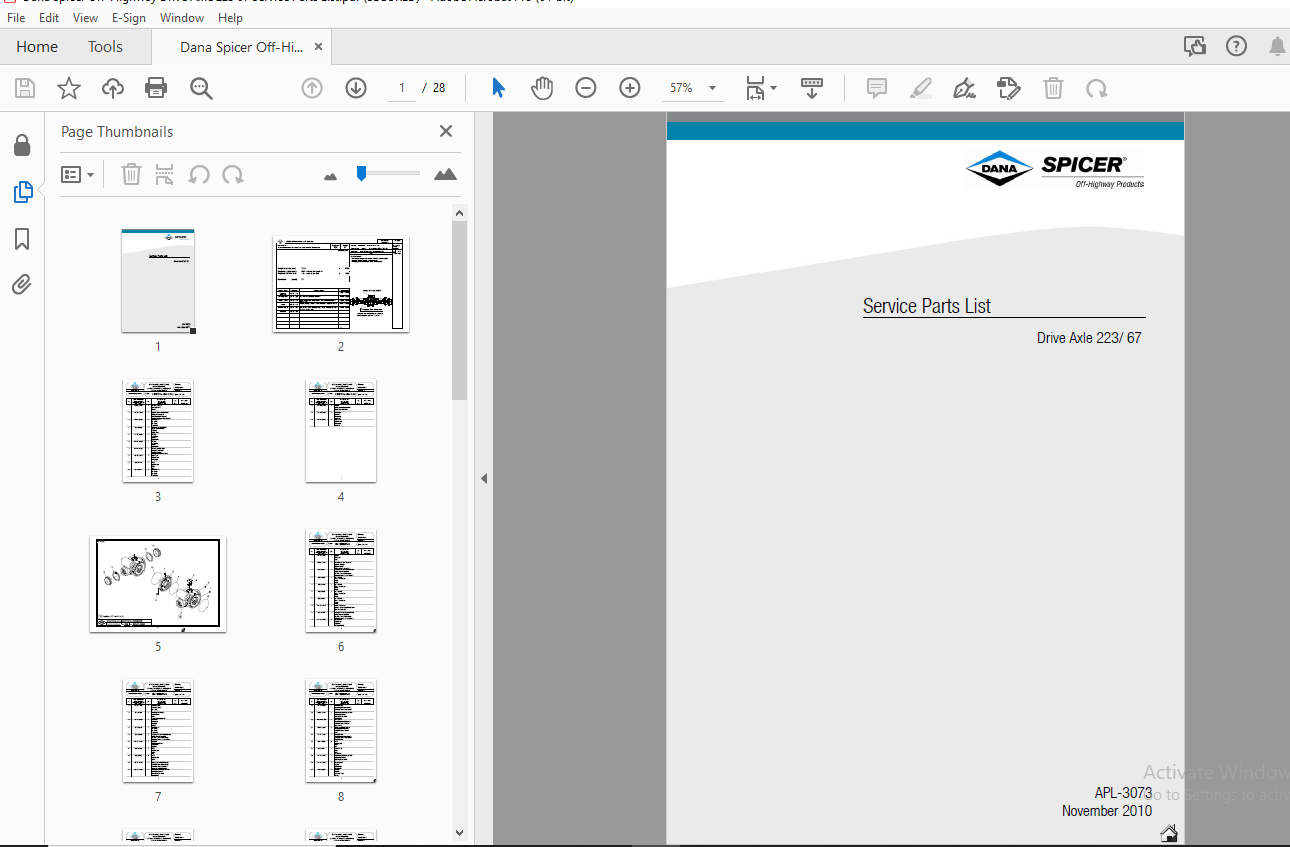
Task: Collapse the navigation pane with the left arrow
Action: 484,479
